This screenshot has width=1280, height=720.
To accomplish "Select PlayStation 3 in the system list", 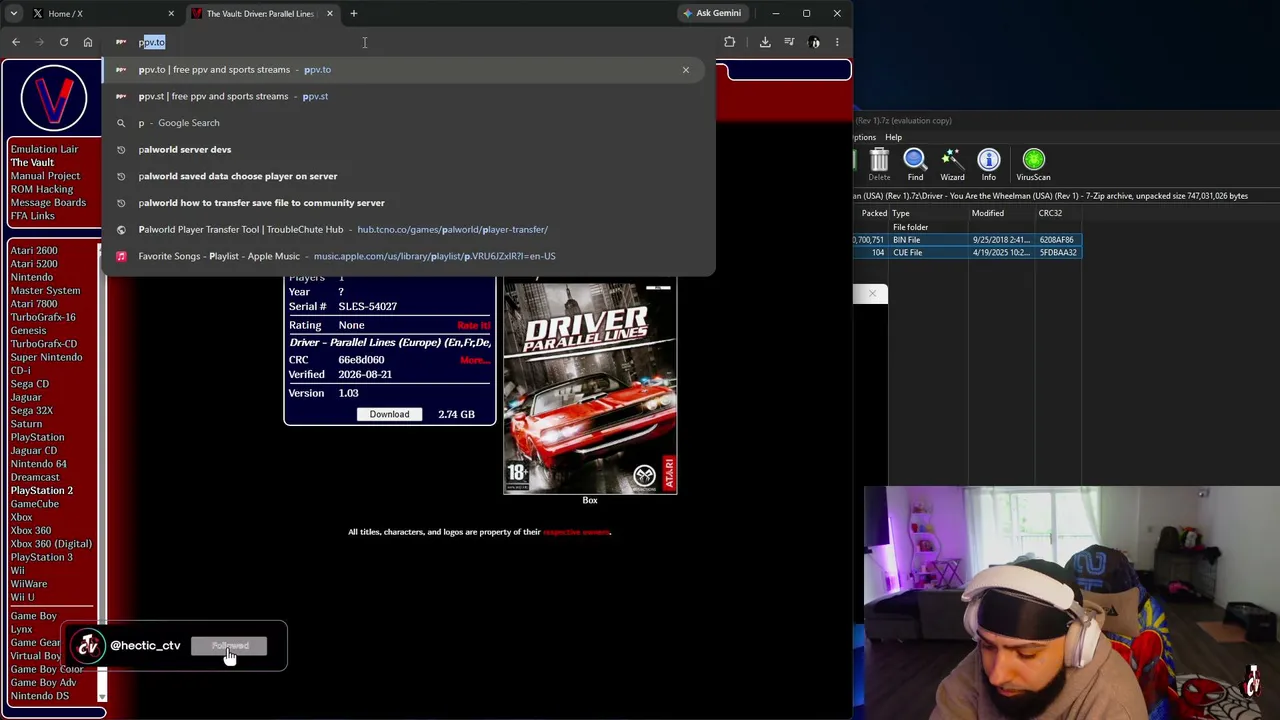I will (x=41, y=557).
